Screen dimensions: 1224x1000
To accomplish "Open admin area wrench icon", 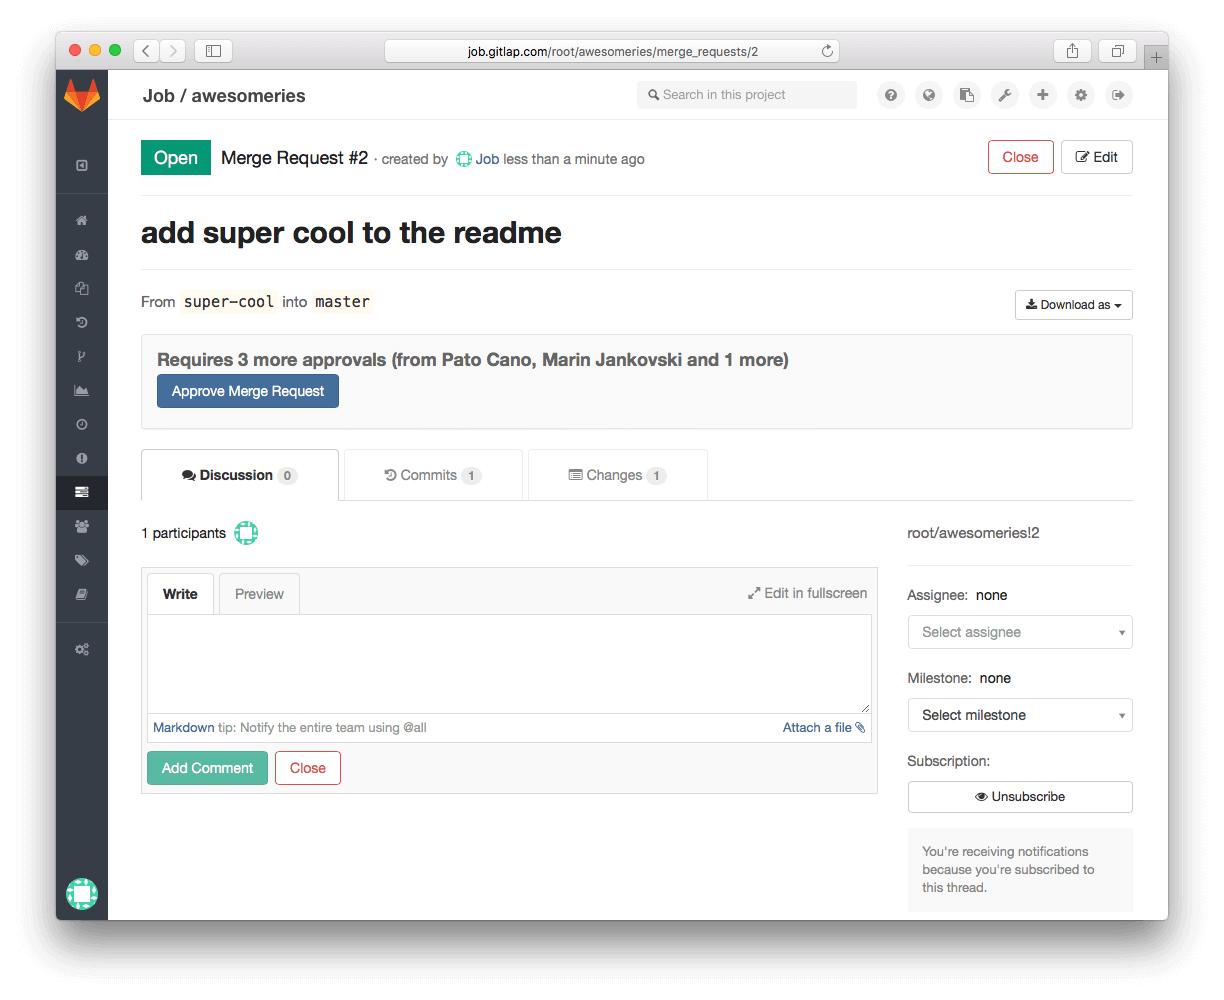I will (1005, 95).
